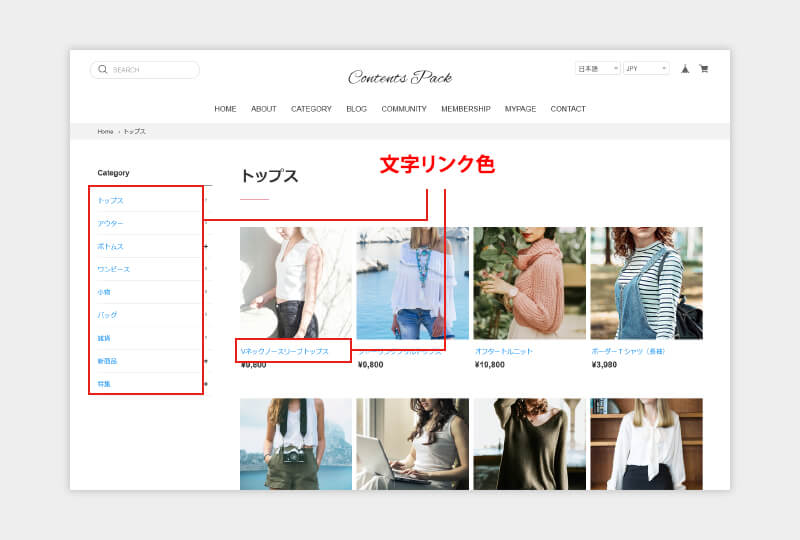800x540 pixels.
Task: Click the ¥3,980 price text
Action: (604, 364)
